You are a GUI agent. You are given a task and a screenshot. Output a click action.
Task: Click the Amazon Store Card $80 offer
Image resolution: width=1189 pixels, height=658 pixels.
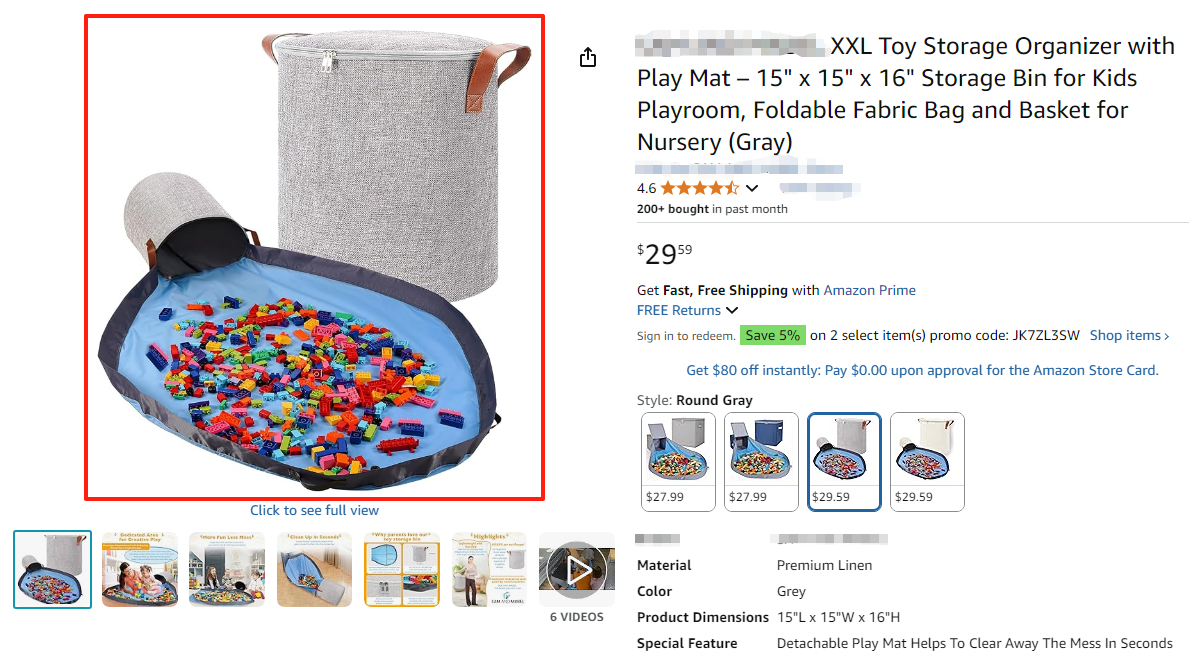coord(922,370)
